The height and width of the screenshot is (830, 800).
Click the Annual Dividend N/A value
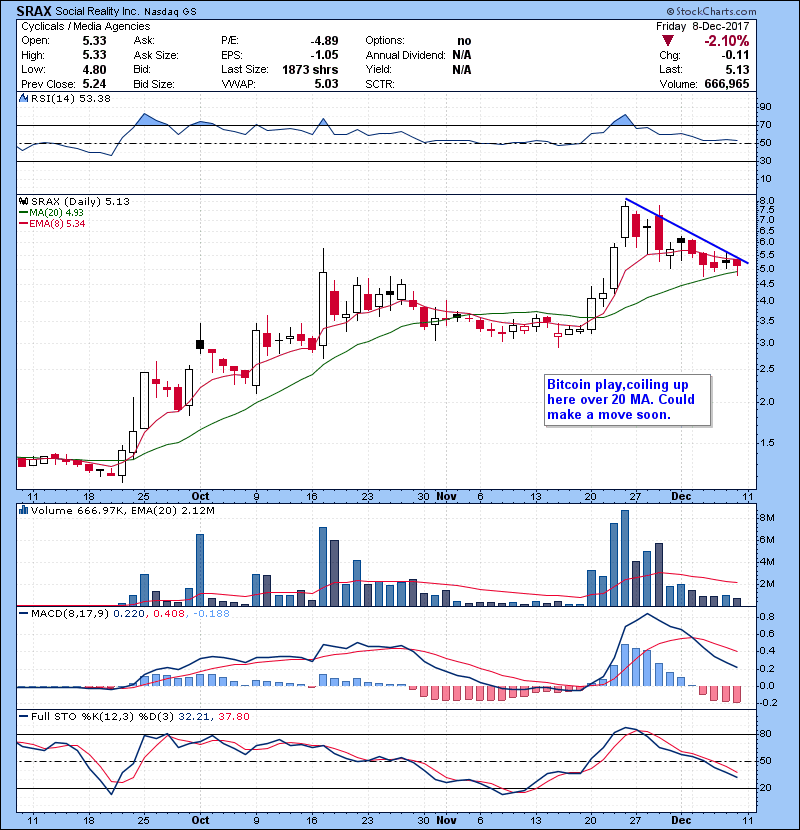pyautogui.click(x=462, y=55)
